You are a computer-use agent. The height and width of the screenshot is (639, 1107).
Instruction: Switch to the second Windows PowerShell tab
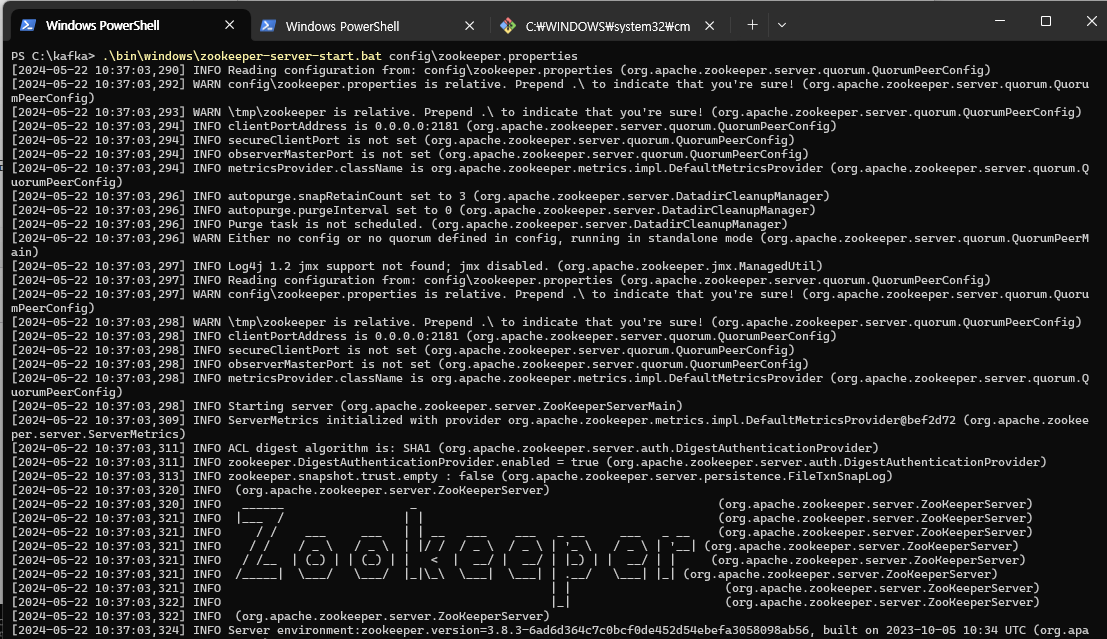click(x=370, y=25)
